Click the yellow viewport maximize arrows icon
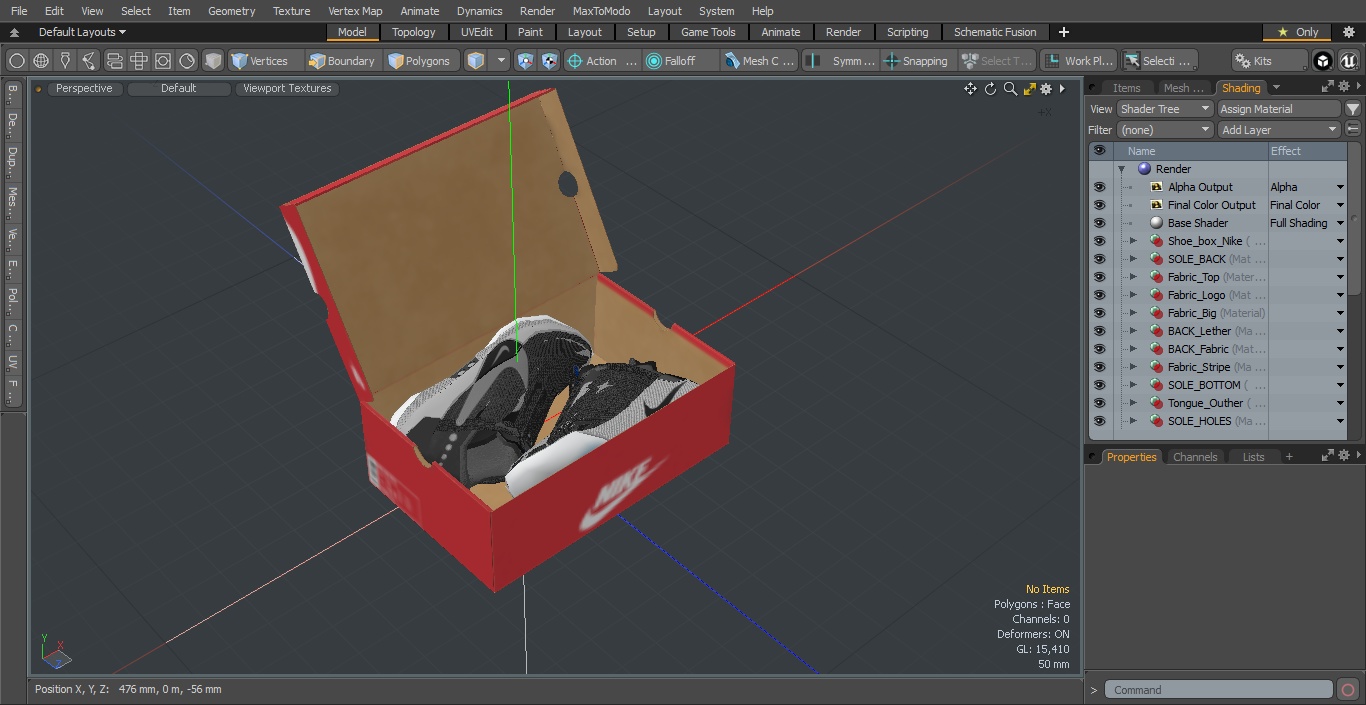Viewport: 1366px width, 705px height. [x=1029, y=89]
